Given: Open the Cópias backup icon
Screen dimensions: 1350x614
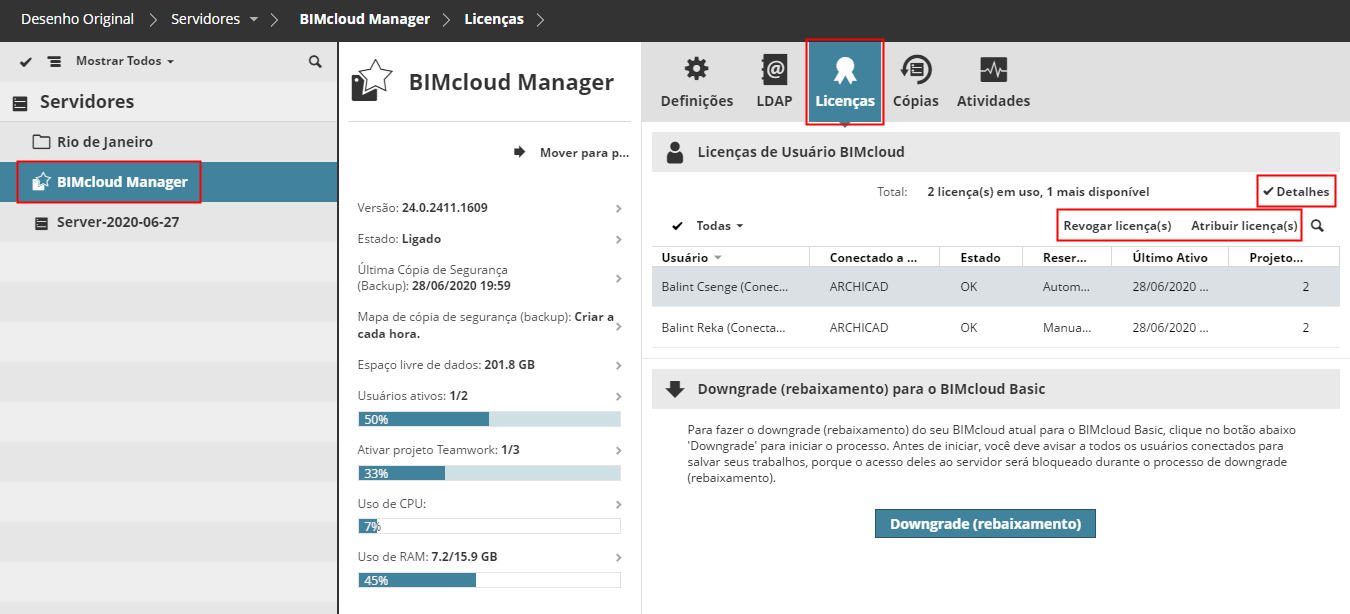Looking at the screenshot, I should pyautogui.click(x=915, y=70).
